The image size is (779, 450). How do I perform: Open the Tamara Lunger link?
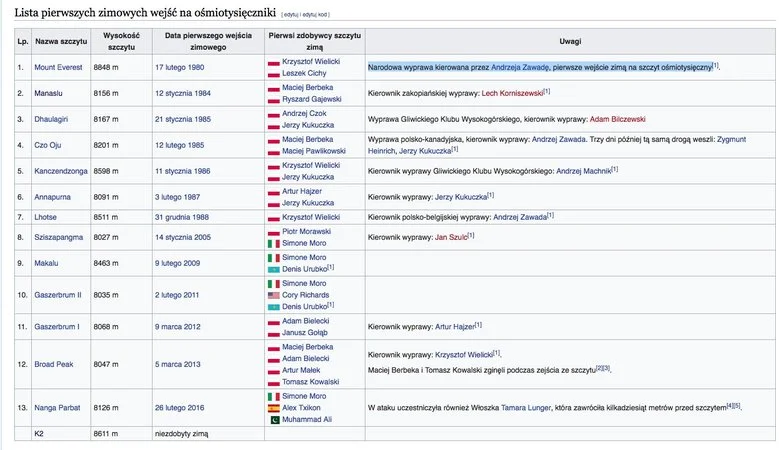point(526,408)
